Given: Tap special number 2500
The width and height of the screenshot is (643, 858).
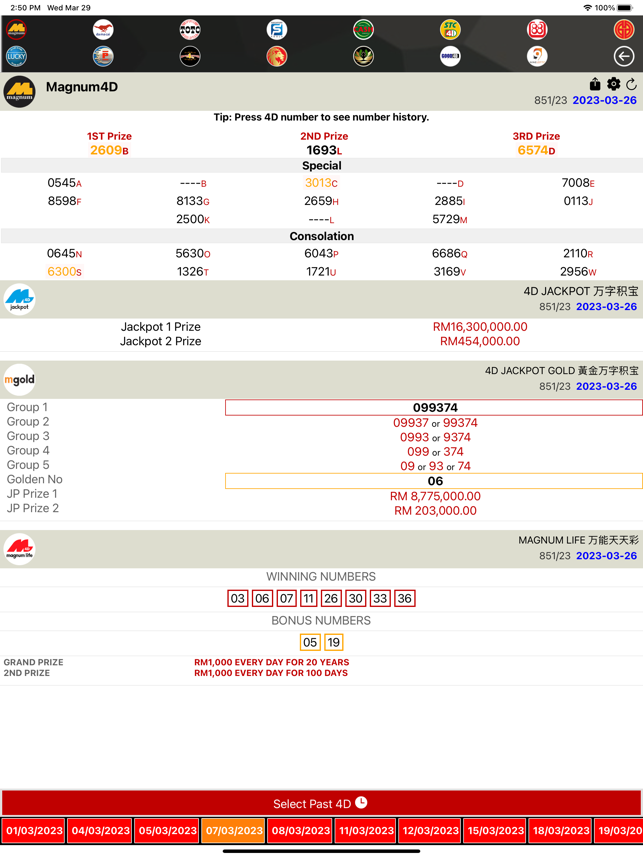Looking at the screenshot, I should coord(193,219).
